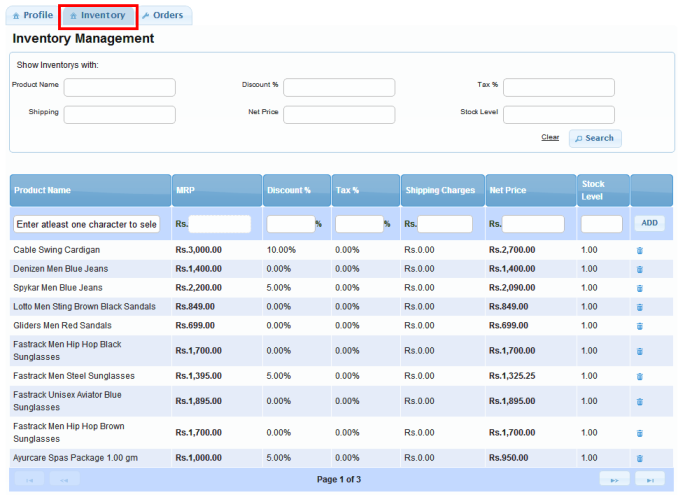Click the Inventory Management heading

tap(83, 38)
